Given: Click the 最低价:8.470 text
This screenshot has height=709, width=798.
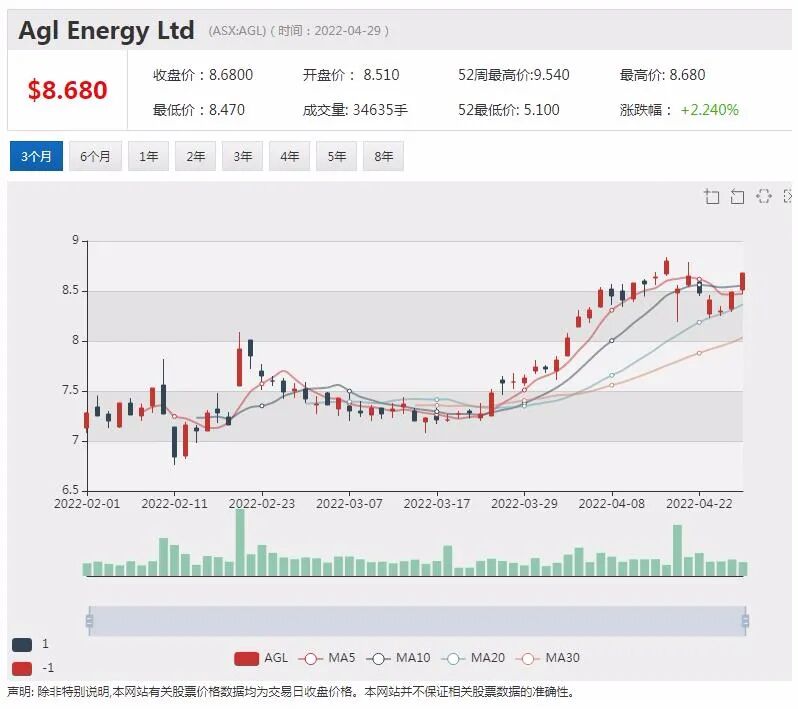Looking at the screenshot, I should coord(198,109).
